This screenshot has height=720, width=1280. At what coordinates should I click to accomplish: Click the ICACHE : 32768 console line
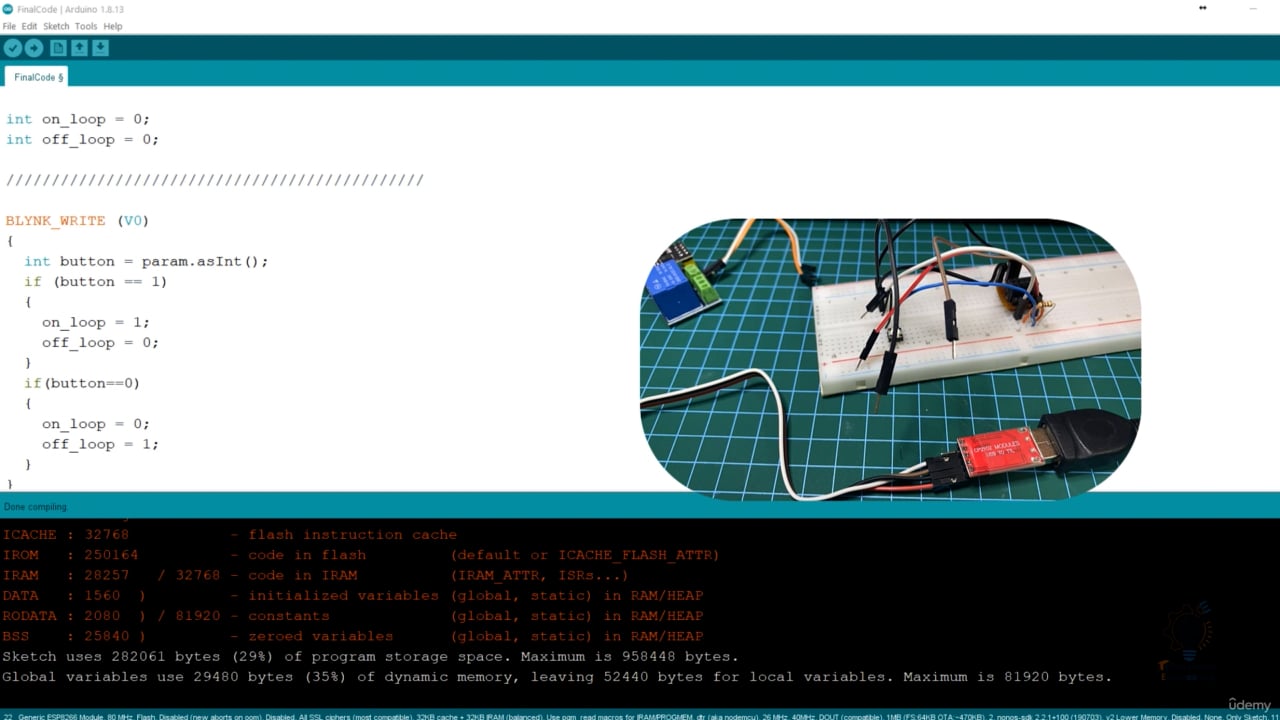[229, 535]
